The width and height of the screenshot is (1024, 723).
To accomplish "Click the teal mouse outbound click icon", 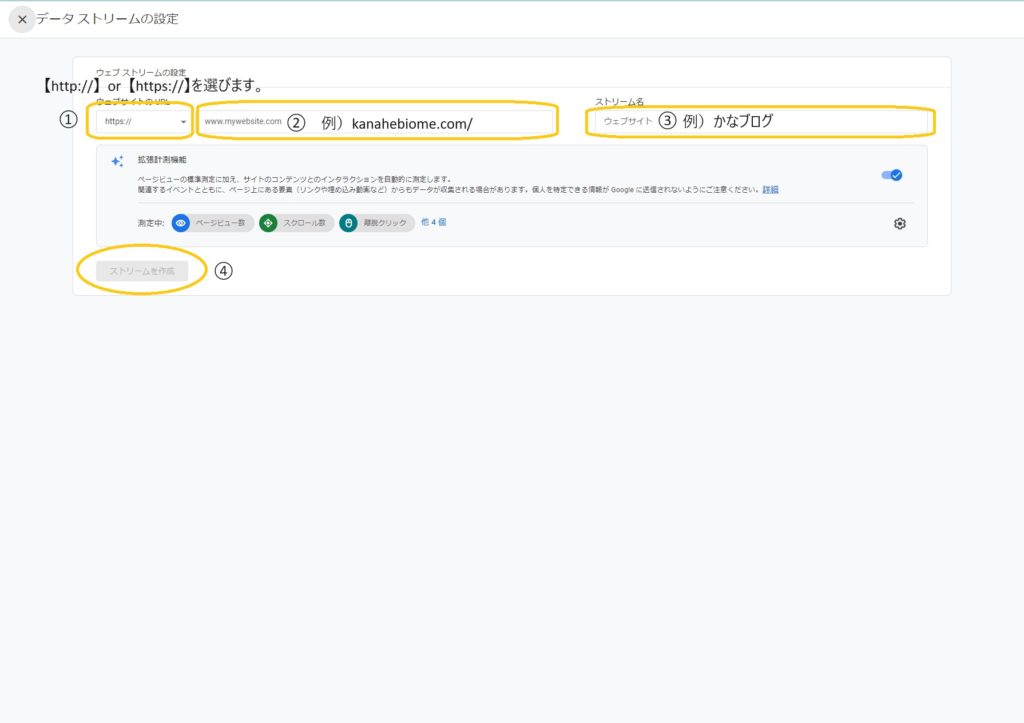I will click(x=348, y=223).
